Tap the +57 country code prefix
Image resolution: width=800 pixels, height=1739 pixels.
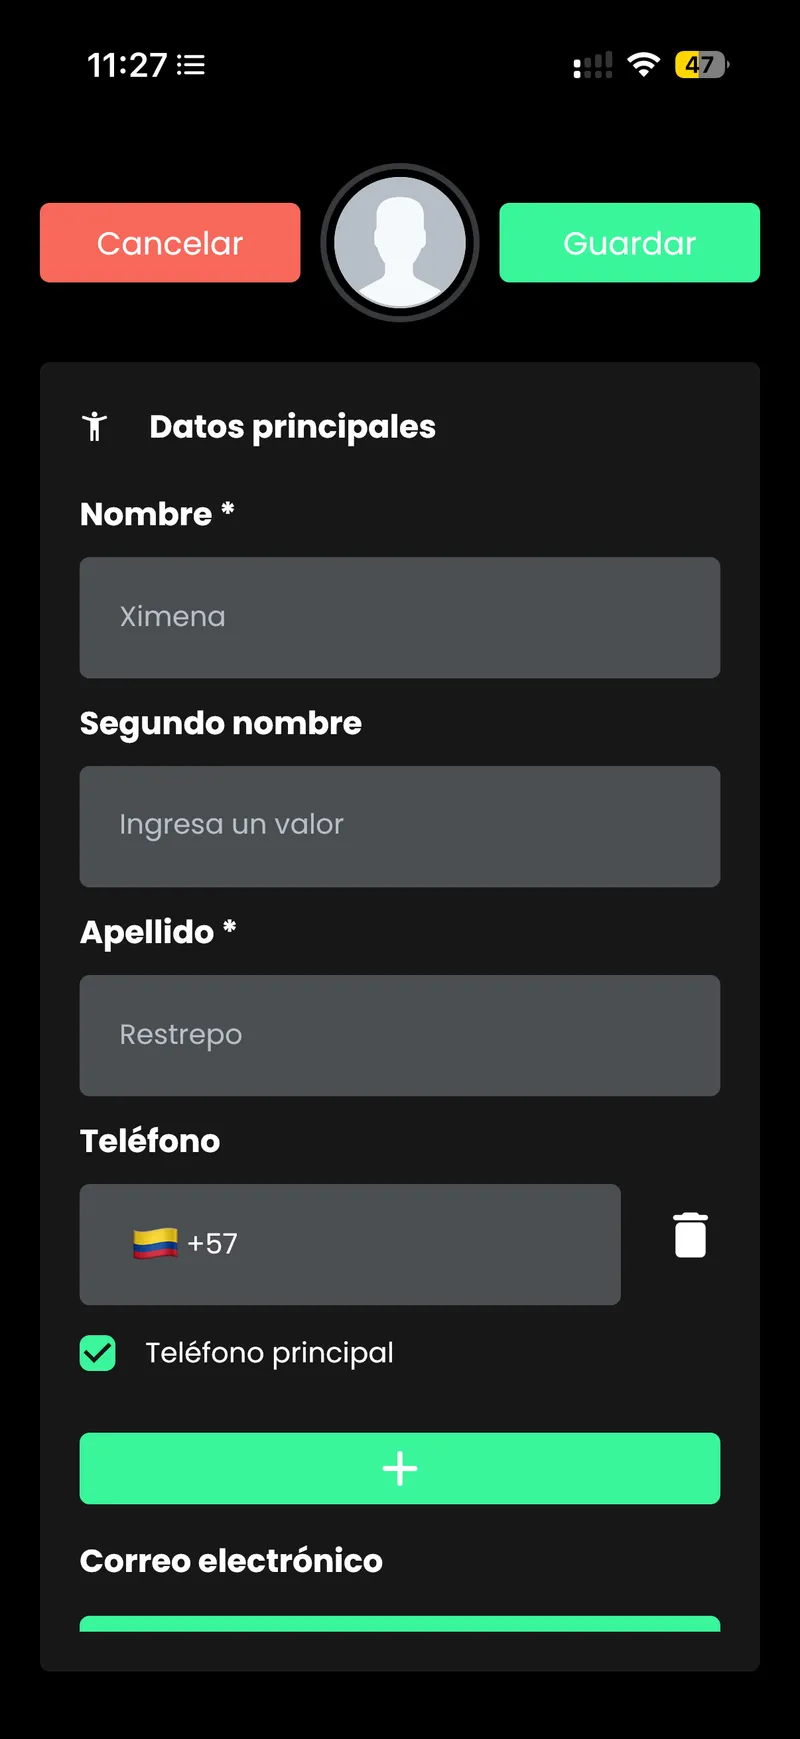click(x=212, y=1244)
